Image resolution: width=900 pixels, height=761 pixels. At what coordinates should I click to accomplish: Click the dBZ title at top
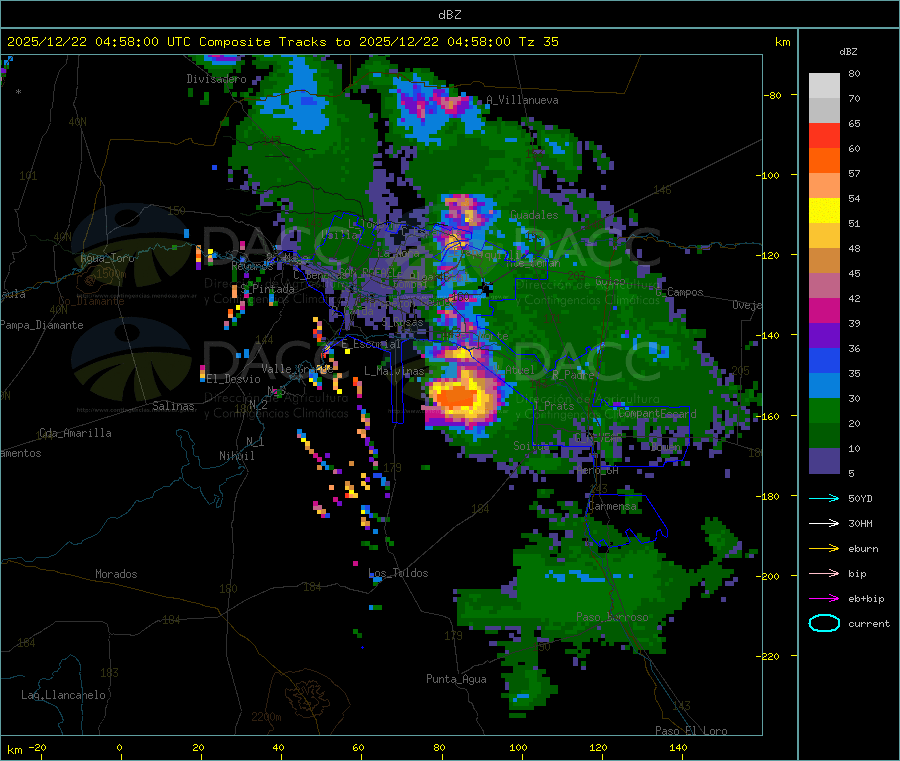(x=449, y=14)
